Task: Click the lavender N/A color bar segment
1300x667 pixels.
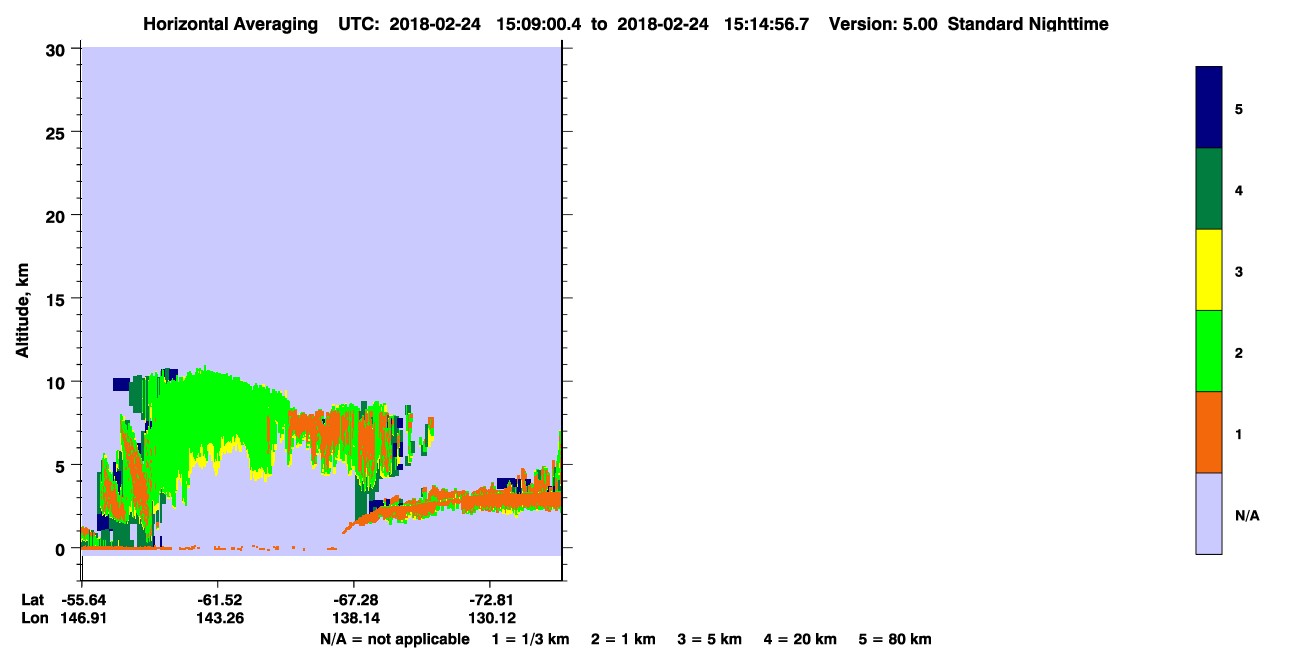Action: (1209, 513)
